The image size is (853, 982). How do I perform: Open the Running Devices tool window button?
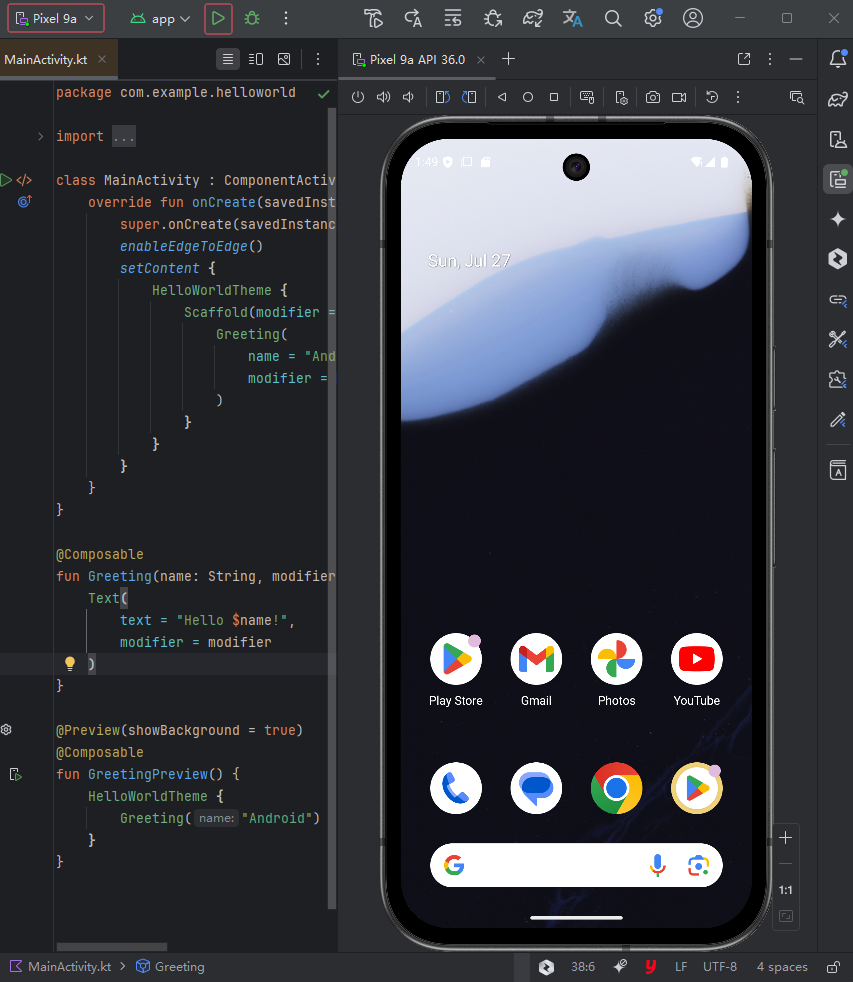[837, 179]
